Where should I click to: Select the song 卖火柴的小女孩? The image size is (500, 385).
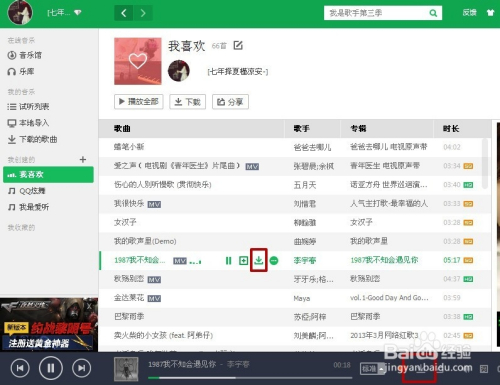163,336
